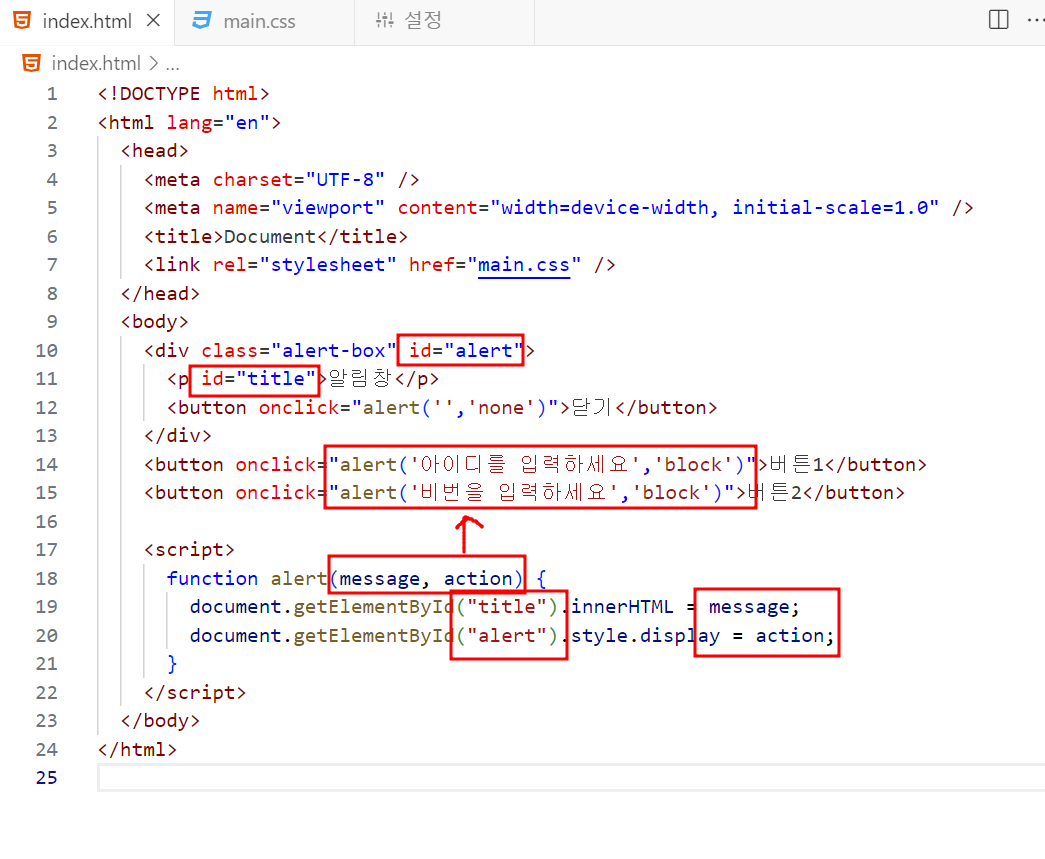Viewport: 1045px width, 859px height.
Task: Click line number 10 in the gutter
Action: [47, 351]
